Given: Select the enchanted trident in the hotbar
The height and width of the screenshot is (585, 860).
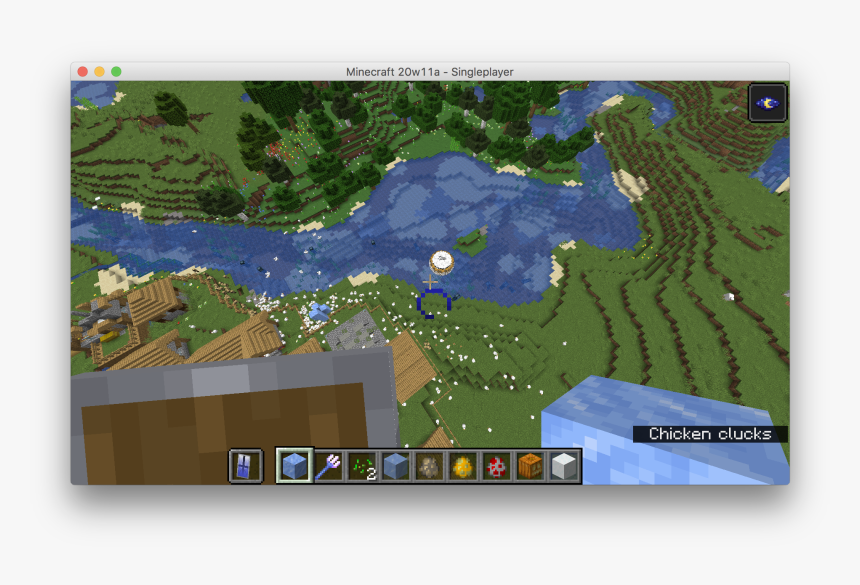Looking at the screenshot, I should coord(328,466).
